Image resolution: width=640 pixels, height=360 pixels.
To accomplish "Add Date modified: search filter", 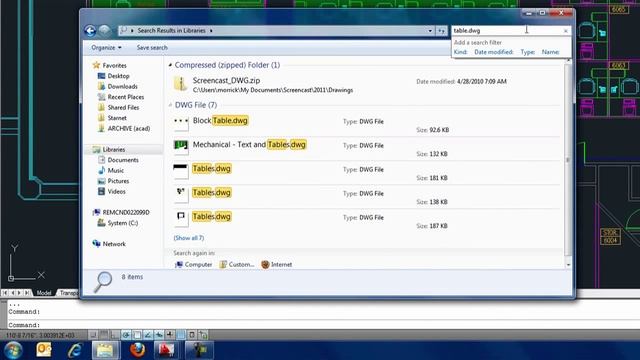I will pyautogui.click(x=493, y=52).
